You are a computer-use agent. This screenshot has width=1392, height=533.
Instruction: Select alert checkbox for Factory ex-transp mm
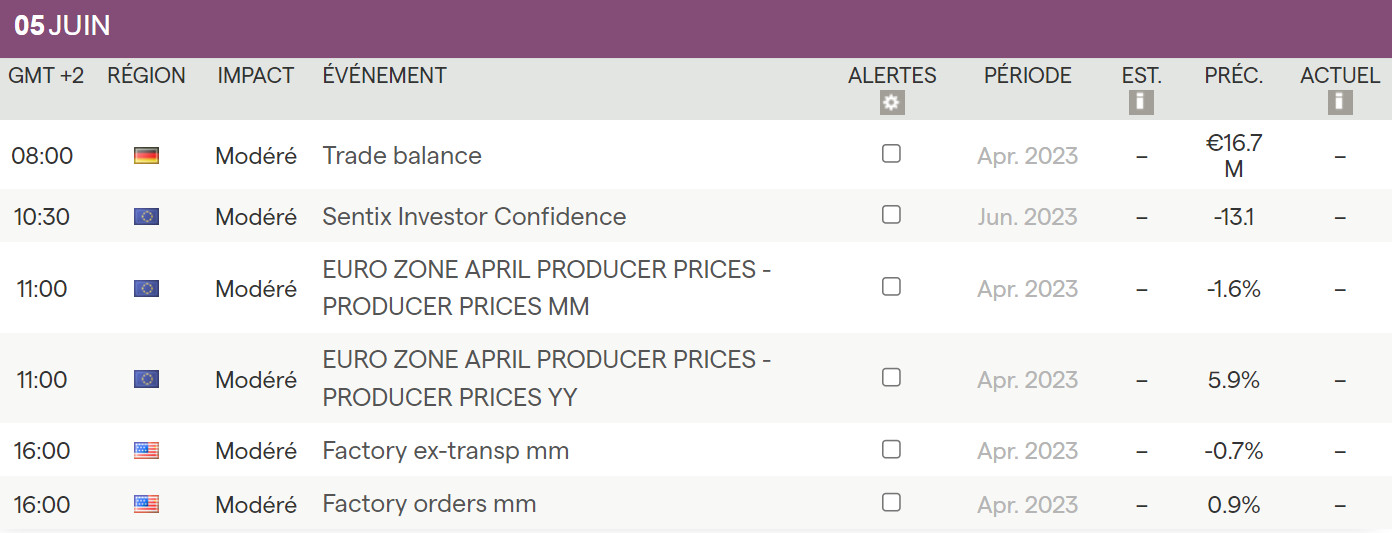(x=891, y=449)
